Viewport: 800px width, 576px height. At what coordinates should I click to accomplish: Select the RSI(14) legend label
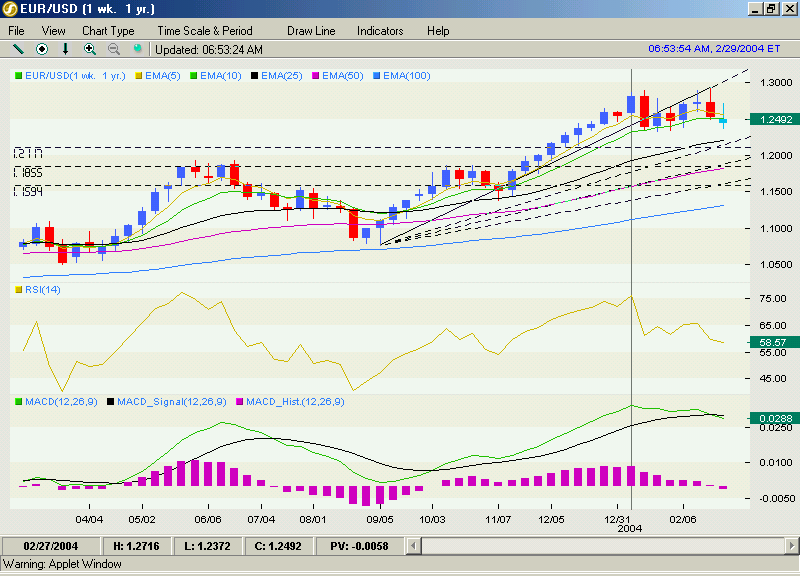[x=43, y=290]
